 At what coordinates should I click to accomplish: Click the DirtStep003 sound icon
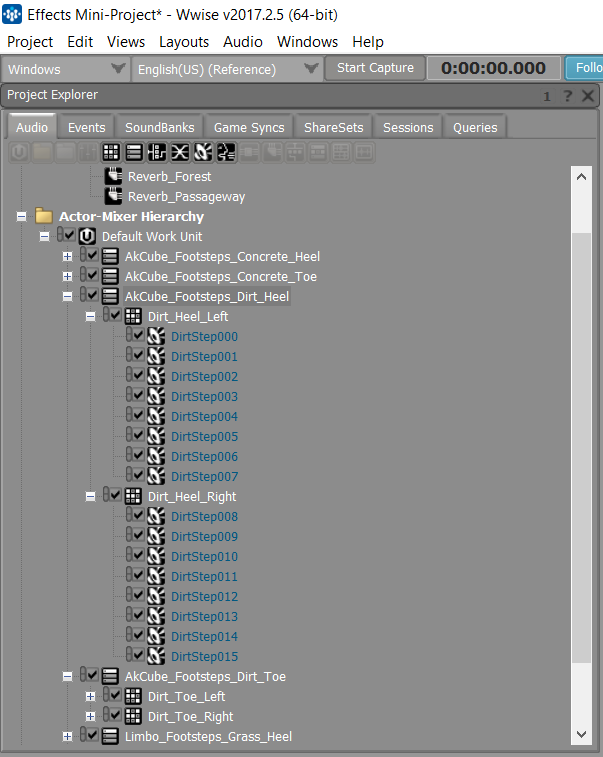pyautogui.click(x=156, y=396)
